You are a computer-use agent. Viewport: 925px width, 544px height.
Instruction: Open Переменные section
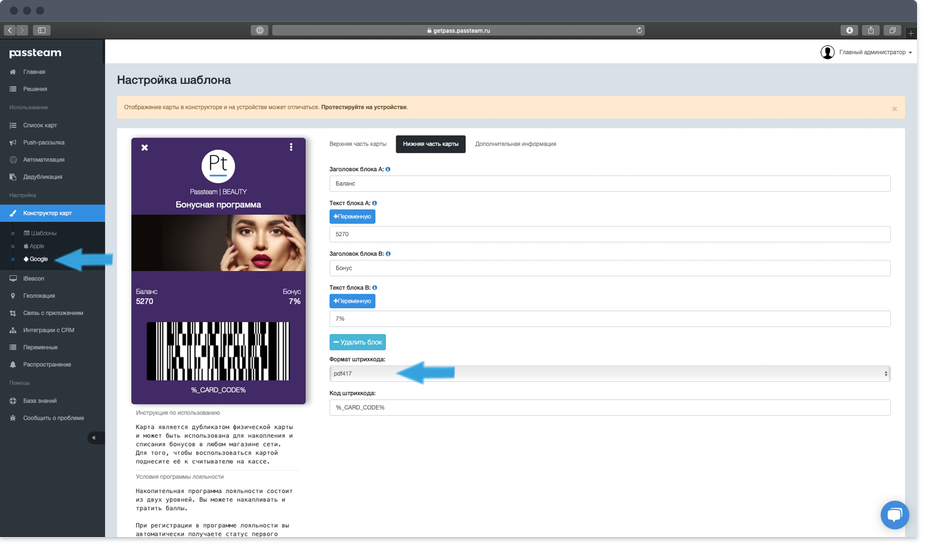[40, 348]
